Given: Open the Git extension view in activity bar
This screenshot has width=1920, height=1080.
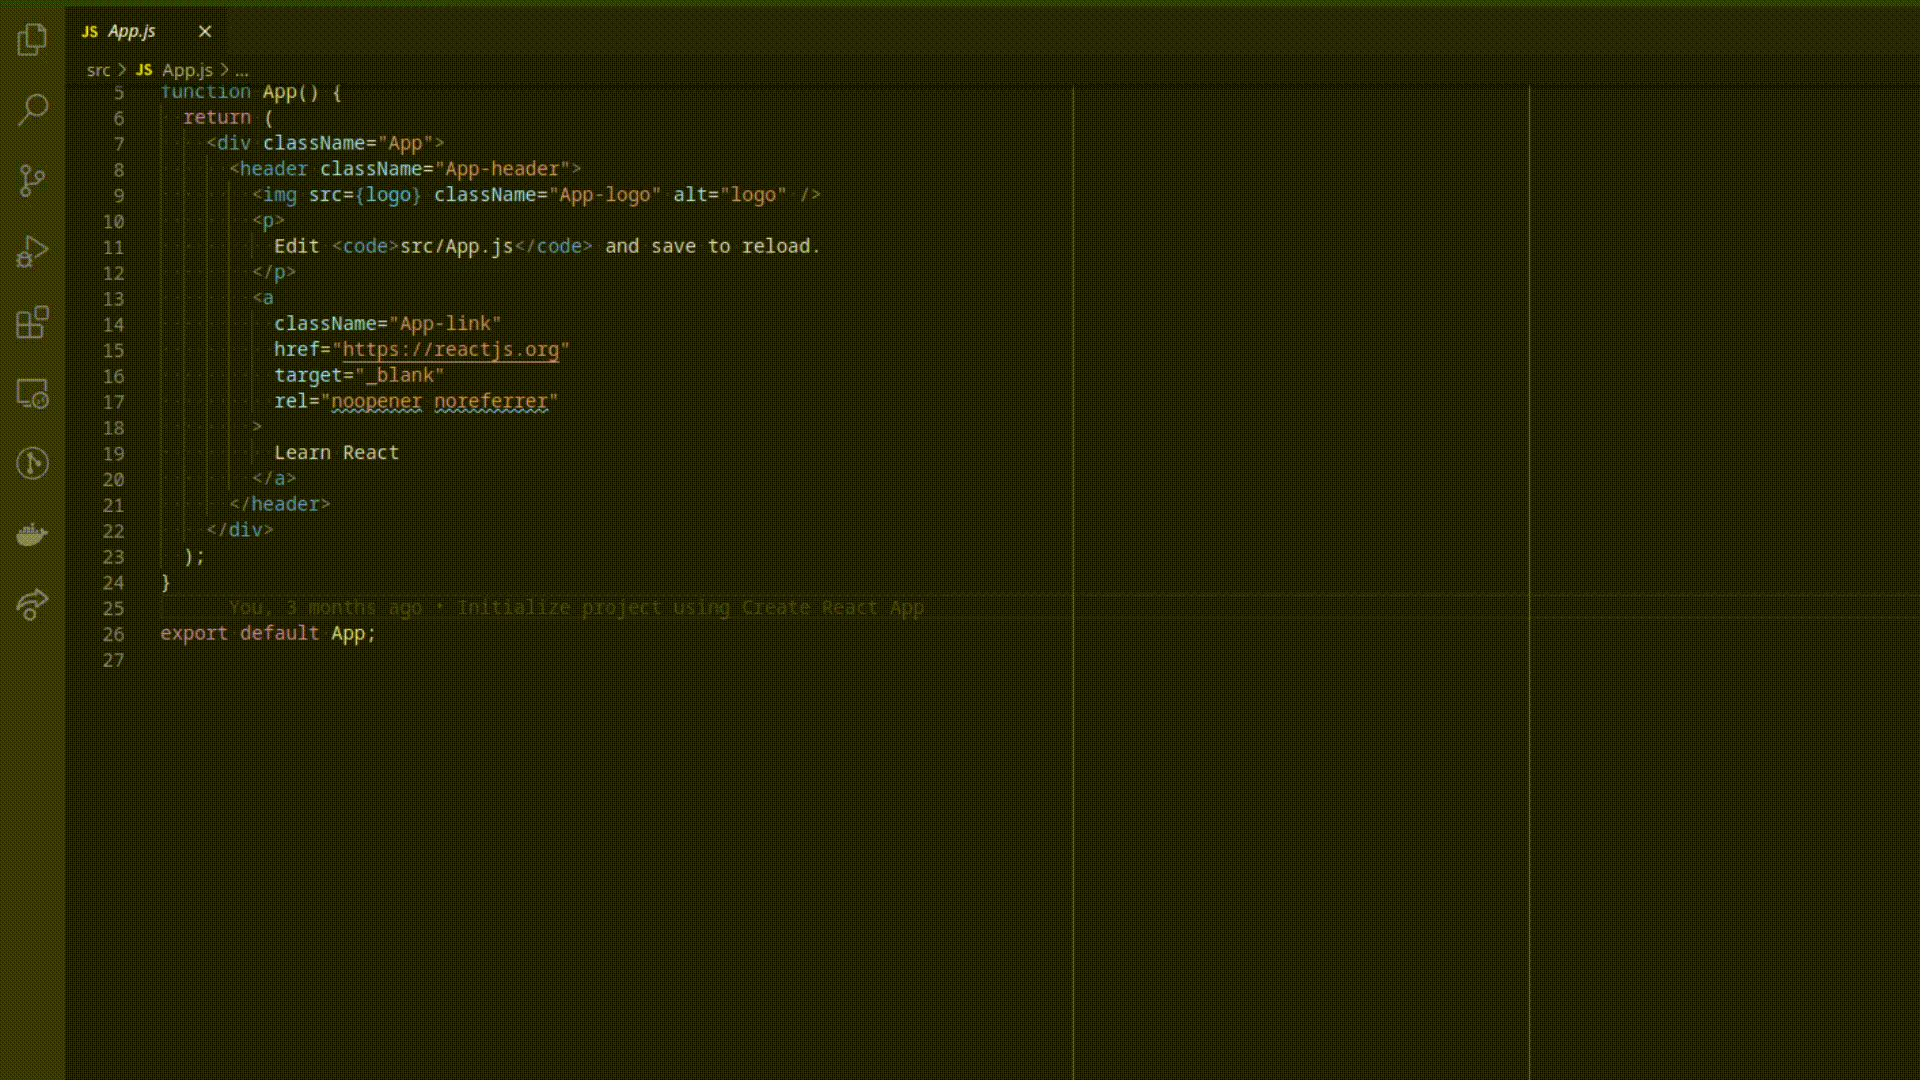Looking at the screenshot, I should click(x=32, y=463).
